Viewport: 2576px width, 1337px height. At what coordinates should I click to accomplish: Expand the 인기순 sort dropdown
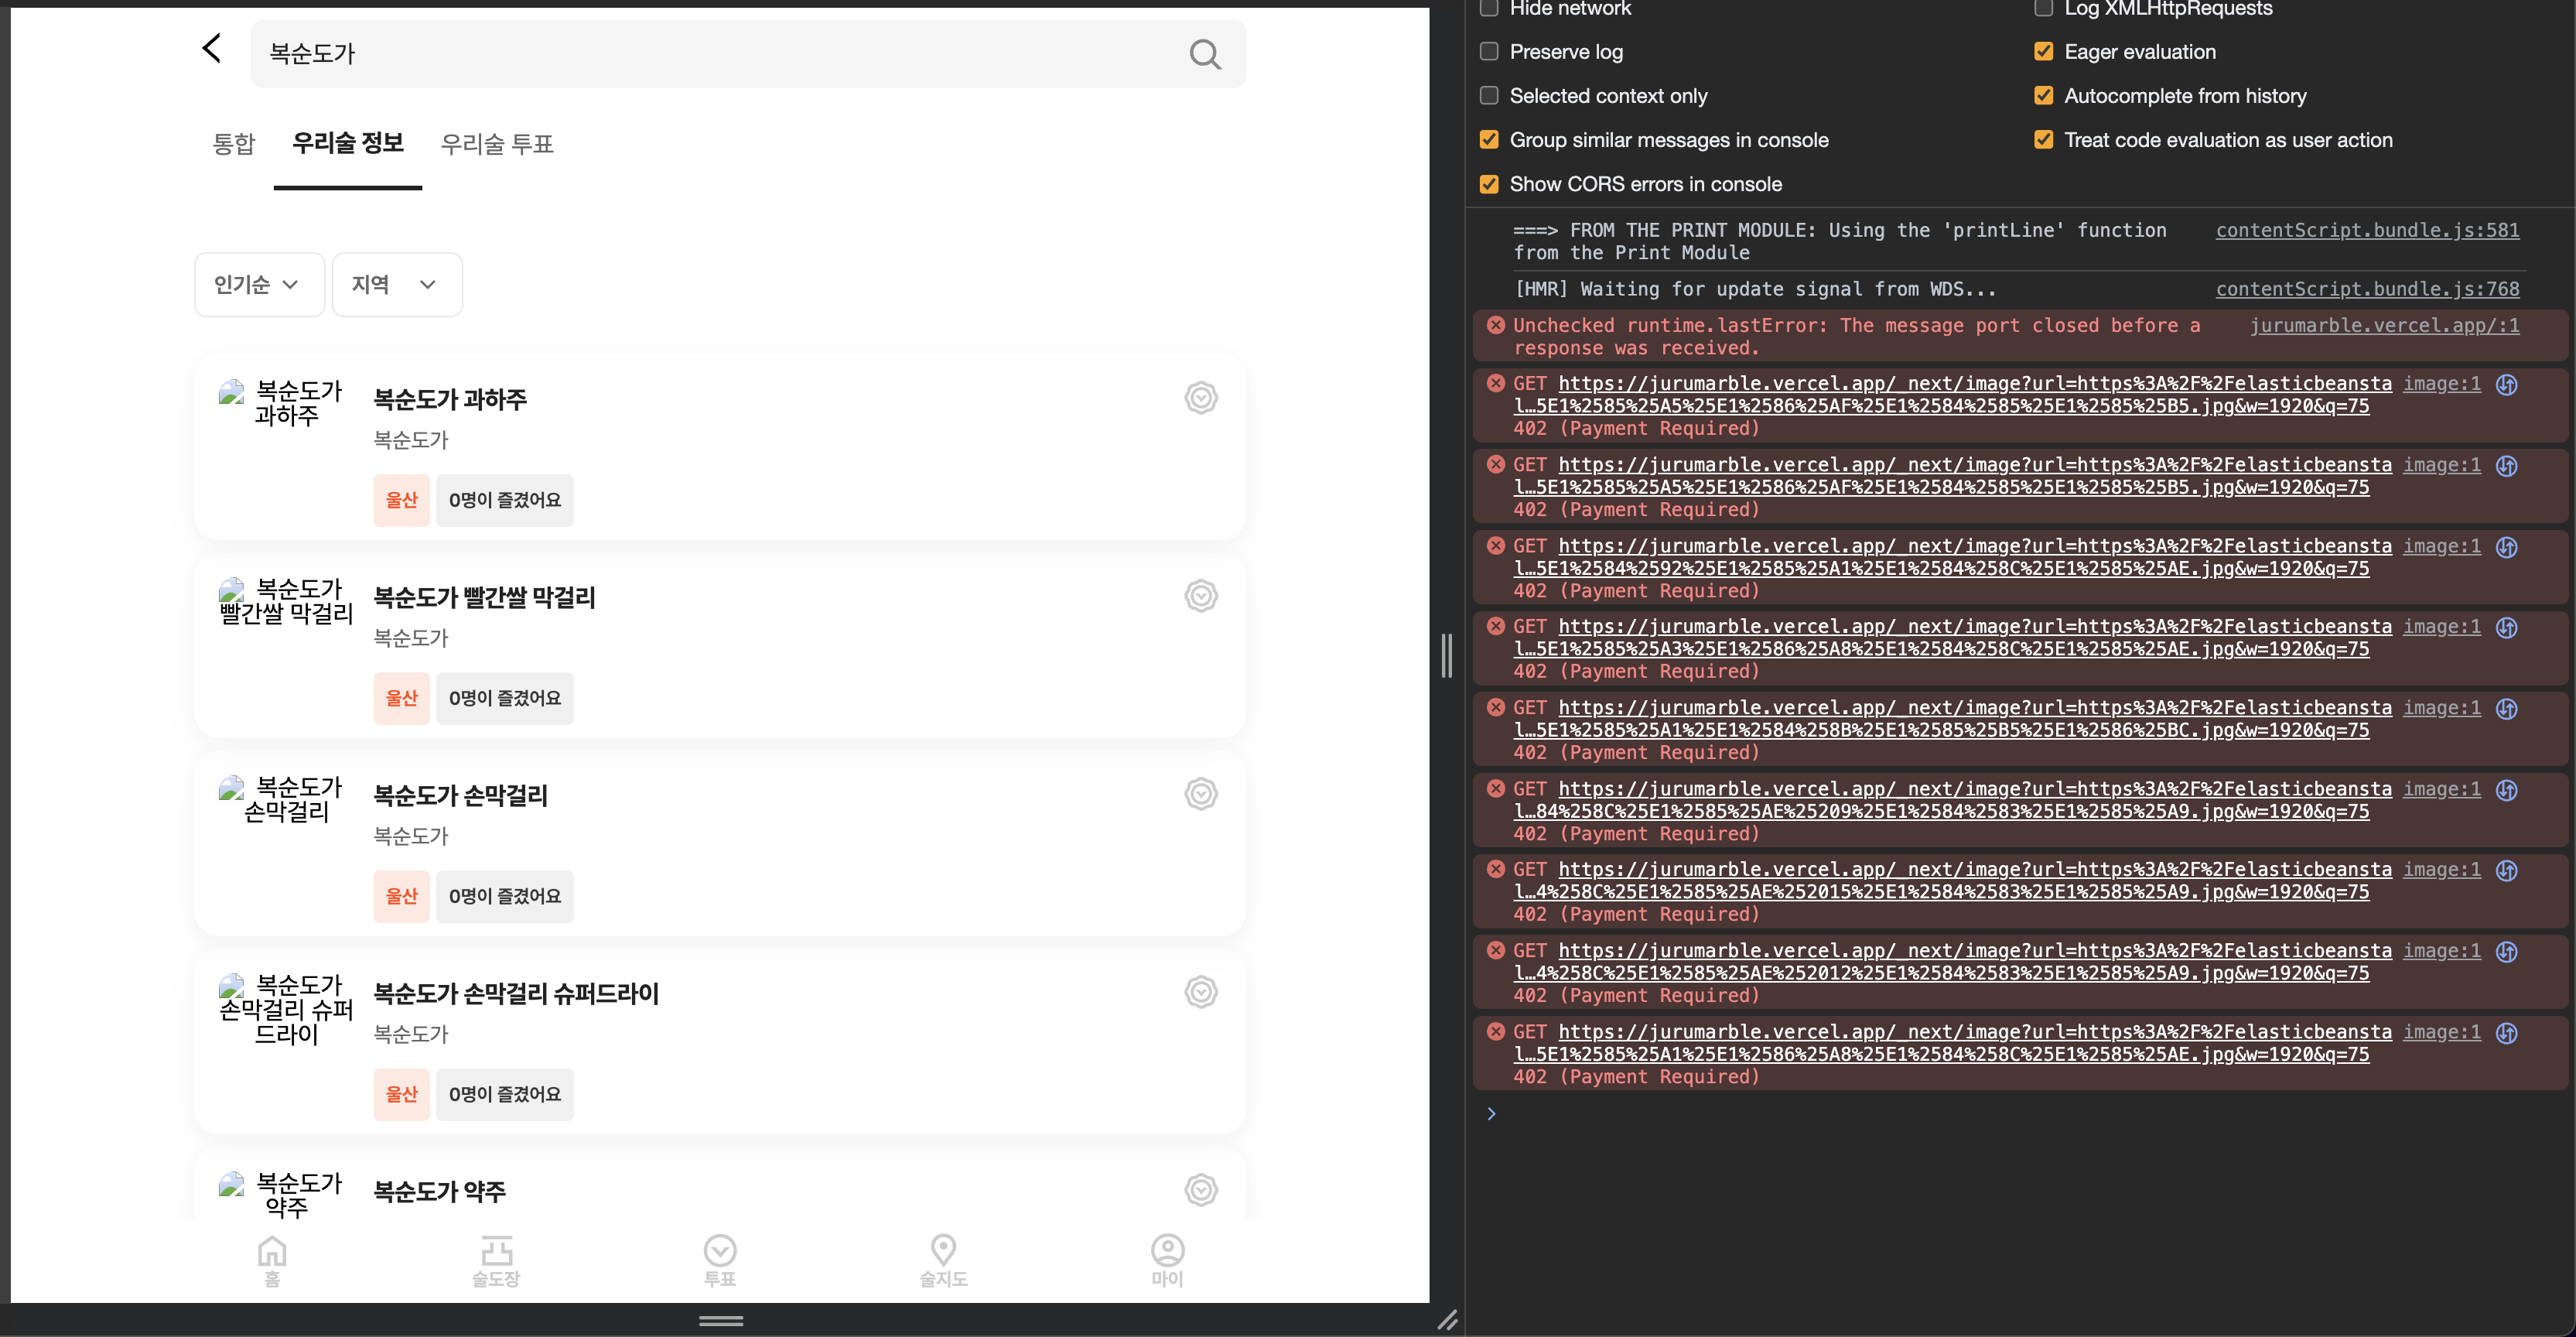[x=259, y=285]
